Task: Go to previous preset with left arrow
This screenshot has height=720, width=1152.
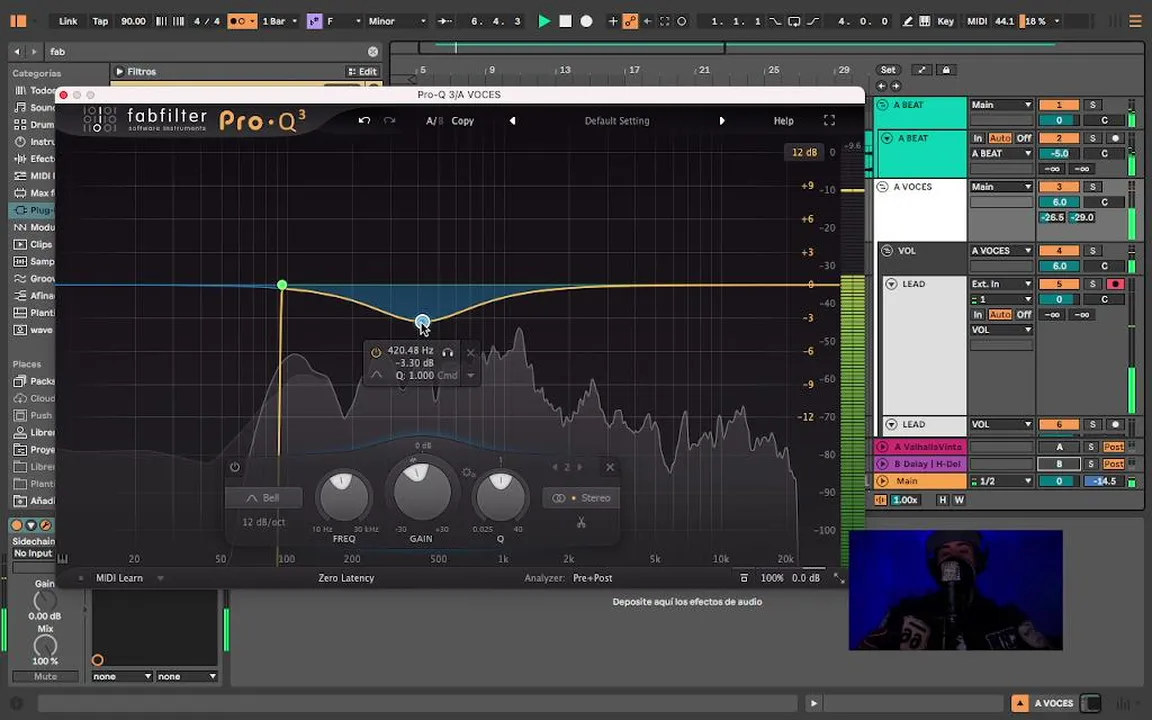Action: [x=512, y=120]
